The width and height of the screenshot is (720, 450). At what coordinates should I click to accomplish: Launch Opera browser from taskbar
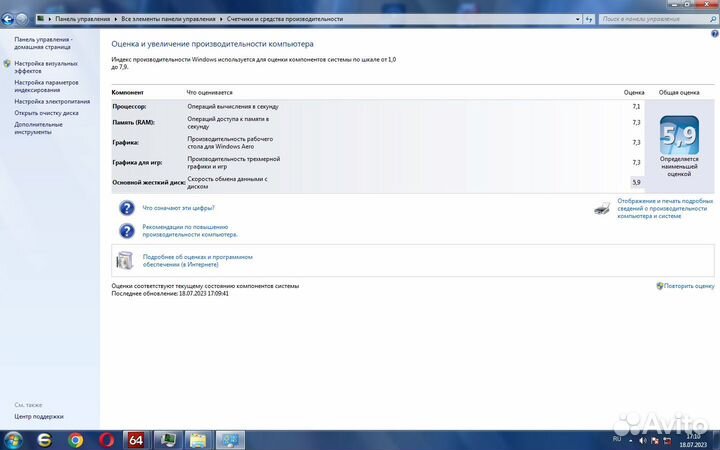tap(107, 440)
